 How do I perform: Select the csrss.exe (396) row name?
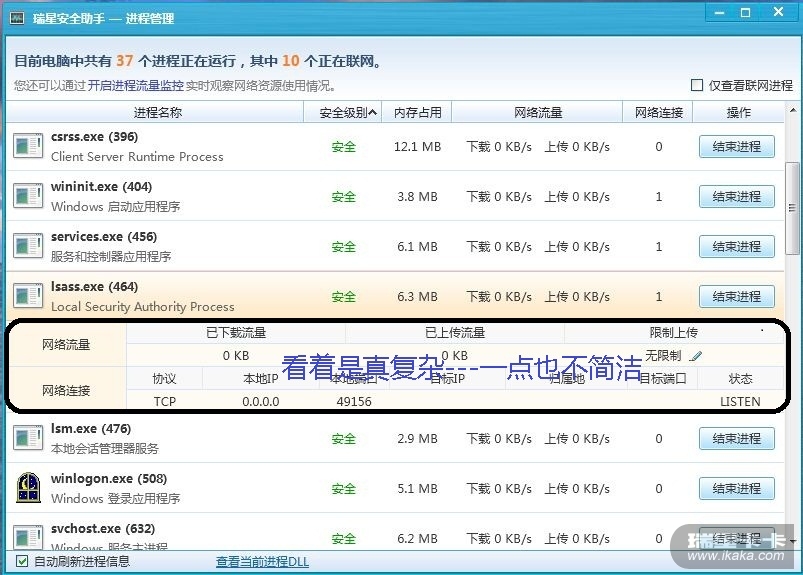(94, 137)
